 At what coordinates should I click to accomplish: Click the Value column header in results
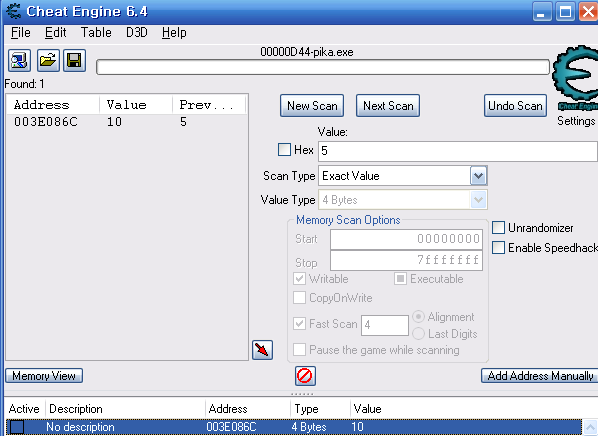[x=136, y=105]
